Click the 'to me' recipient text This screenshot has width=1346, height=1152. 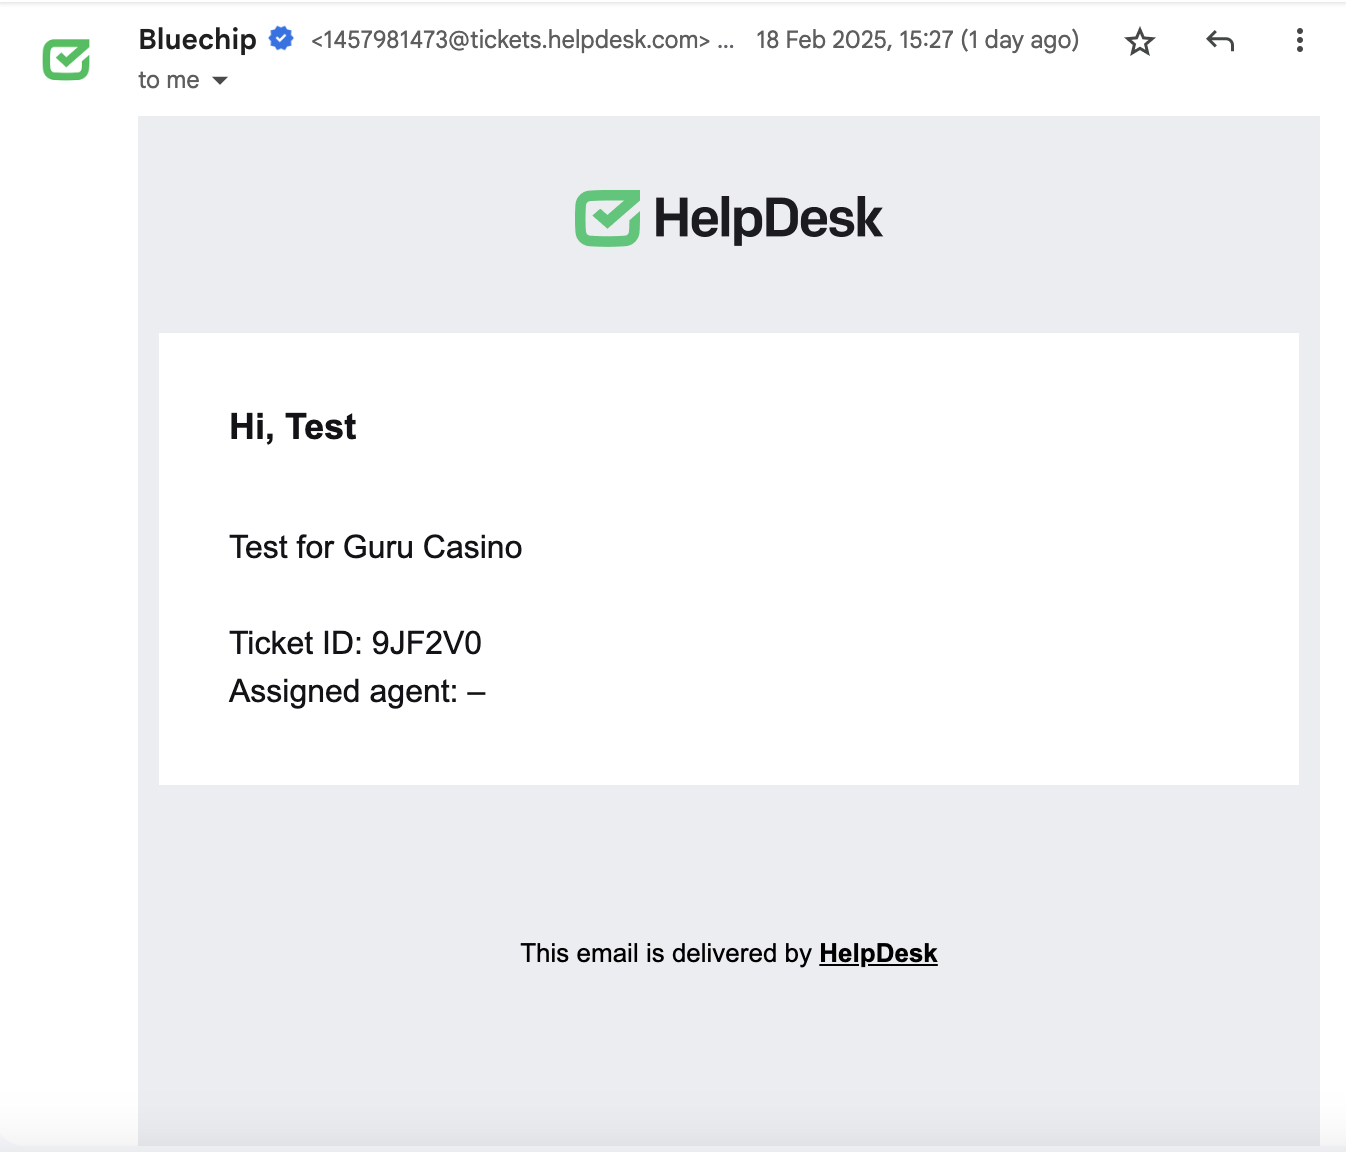point(169,81)
